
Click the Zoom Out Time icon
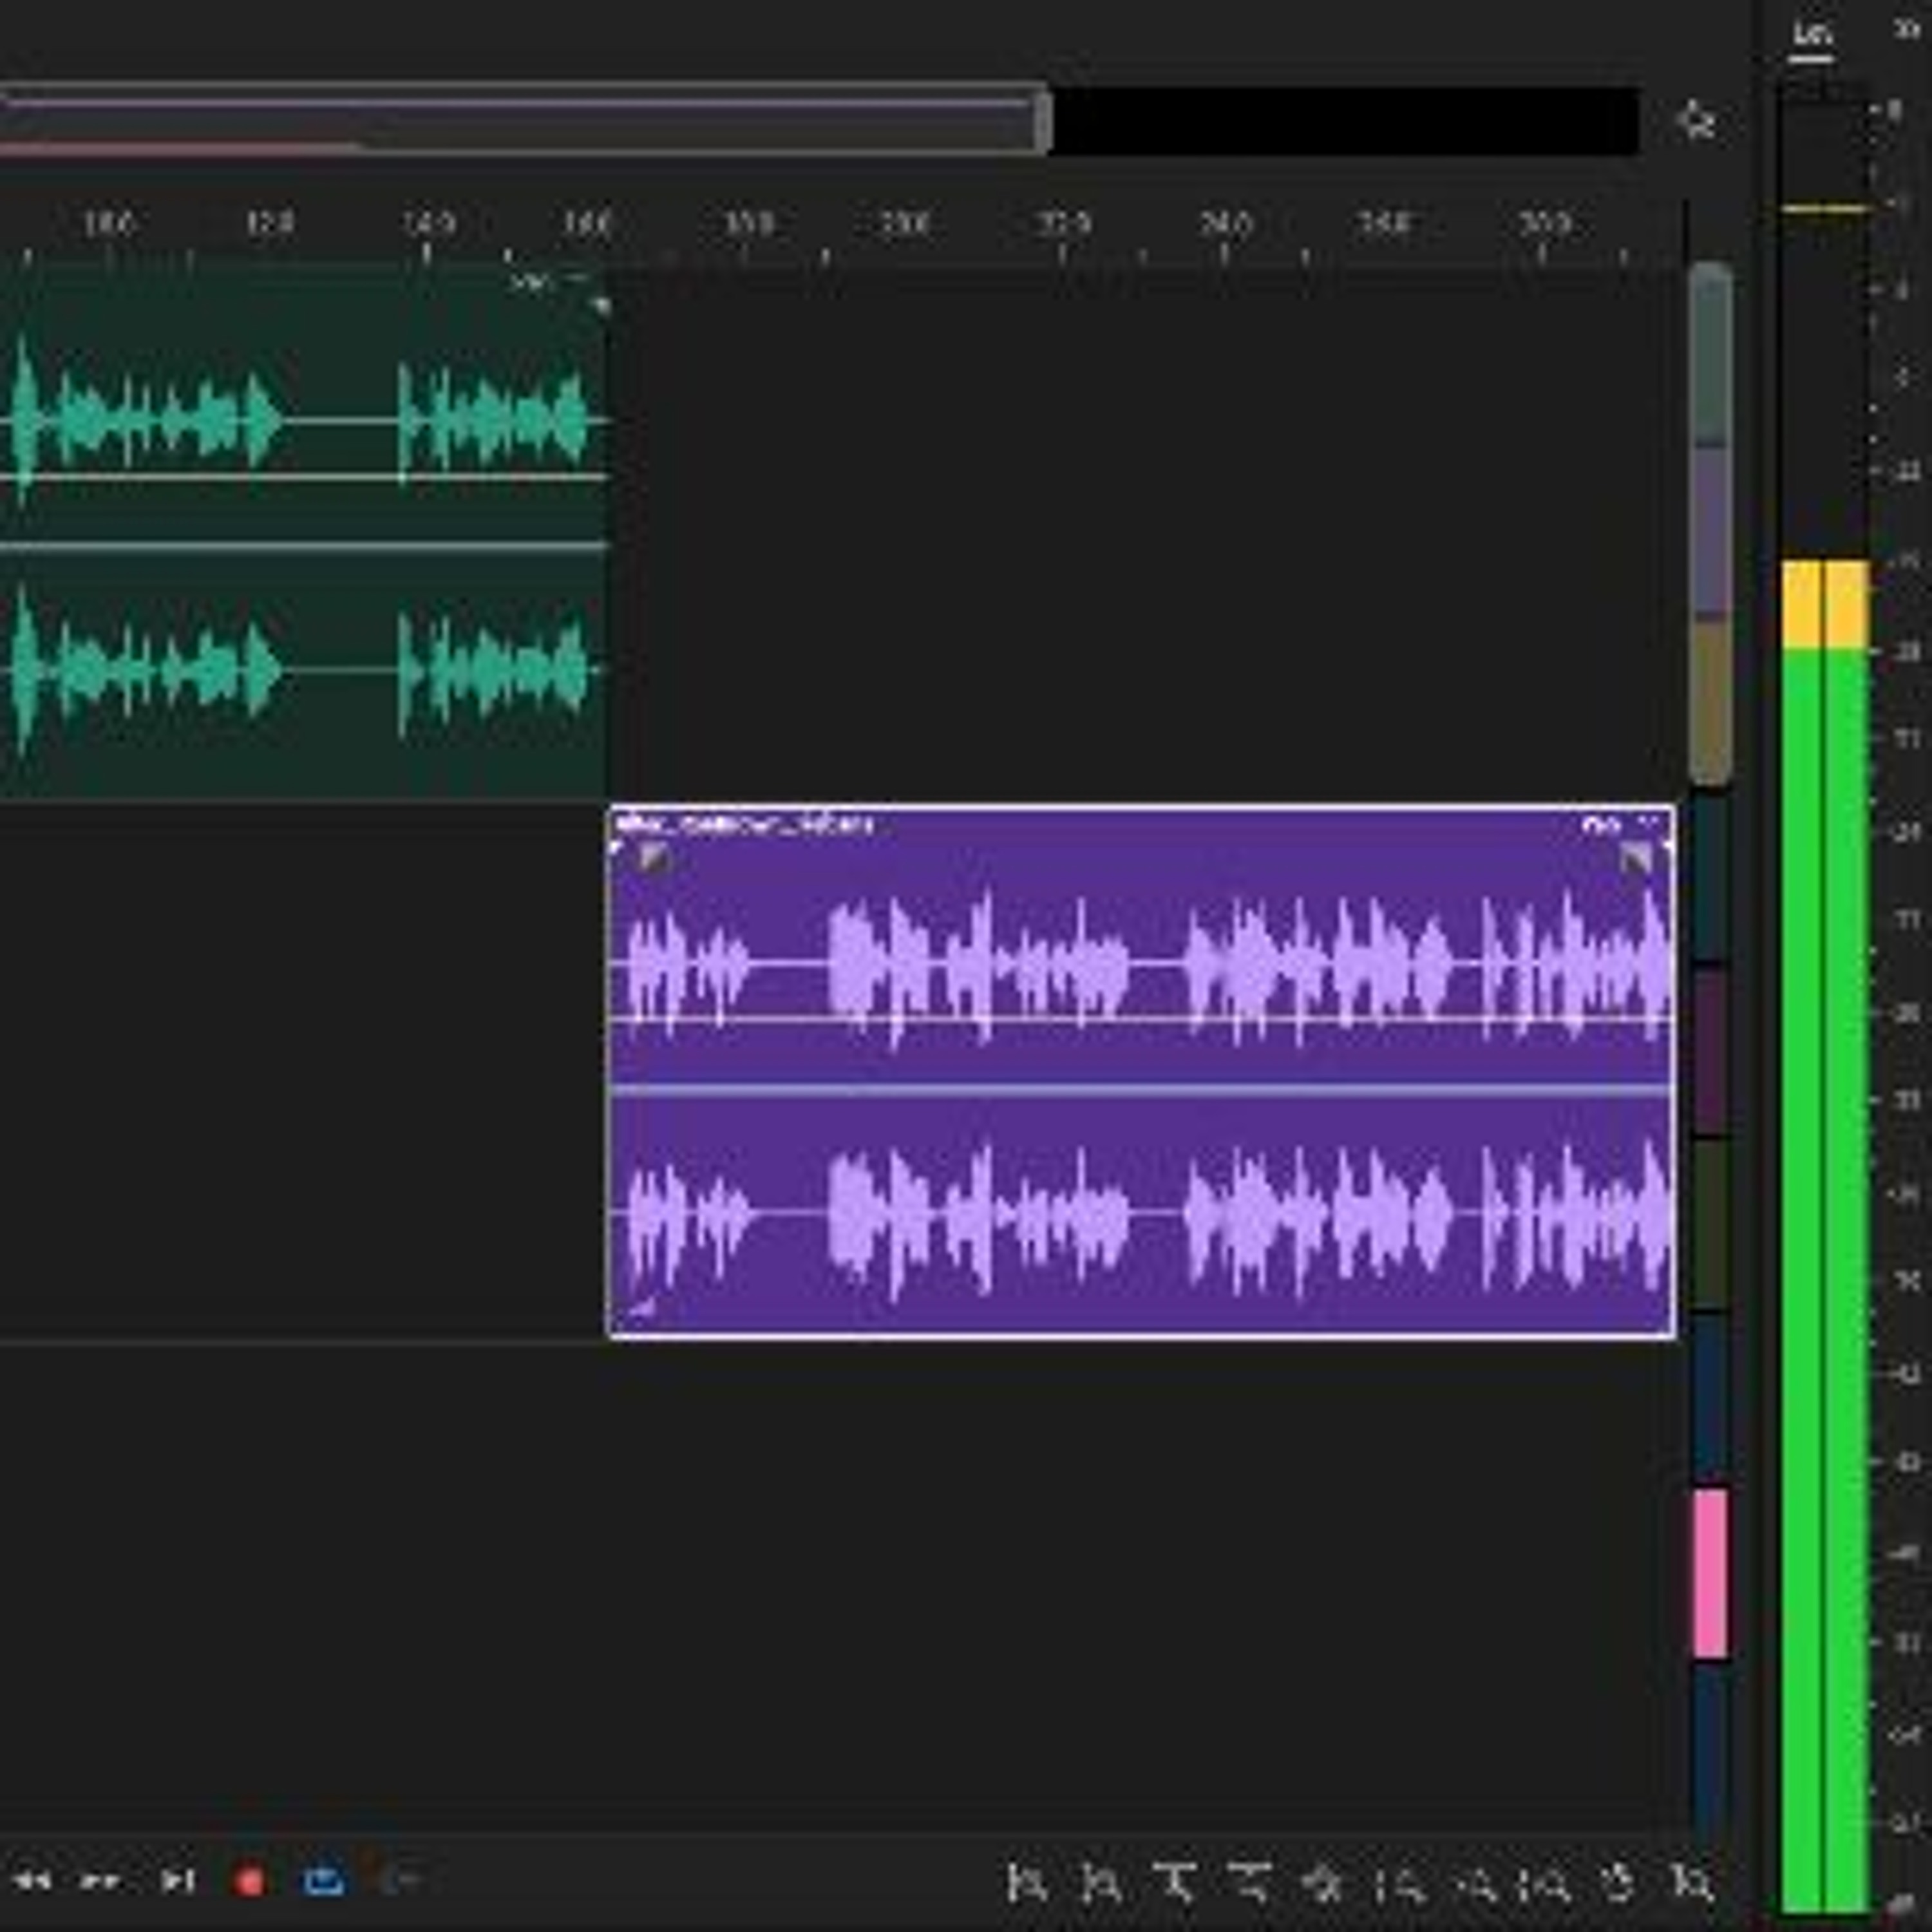coord(1250,1884)
